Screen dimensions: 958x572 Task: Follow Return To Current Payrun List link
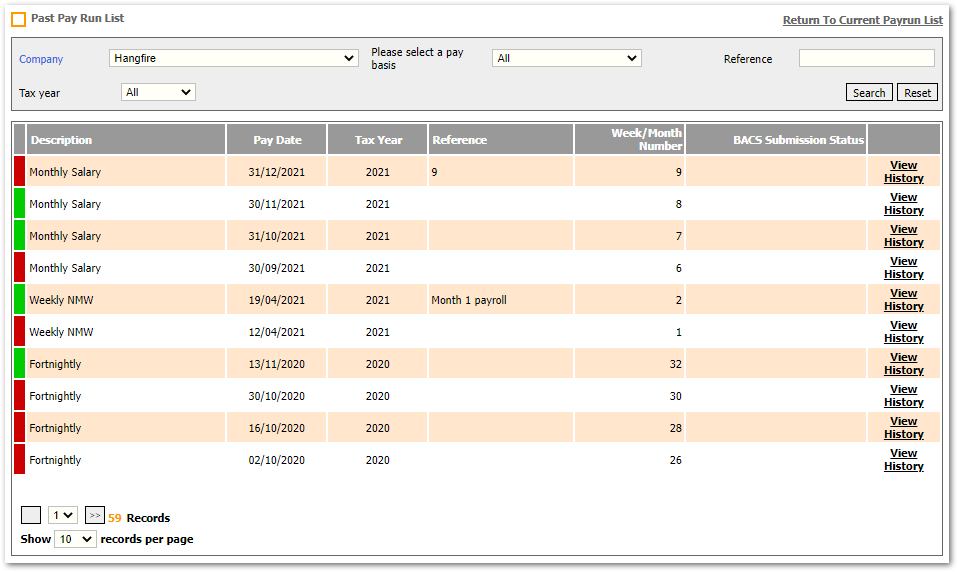(862, 20)
